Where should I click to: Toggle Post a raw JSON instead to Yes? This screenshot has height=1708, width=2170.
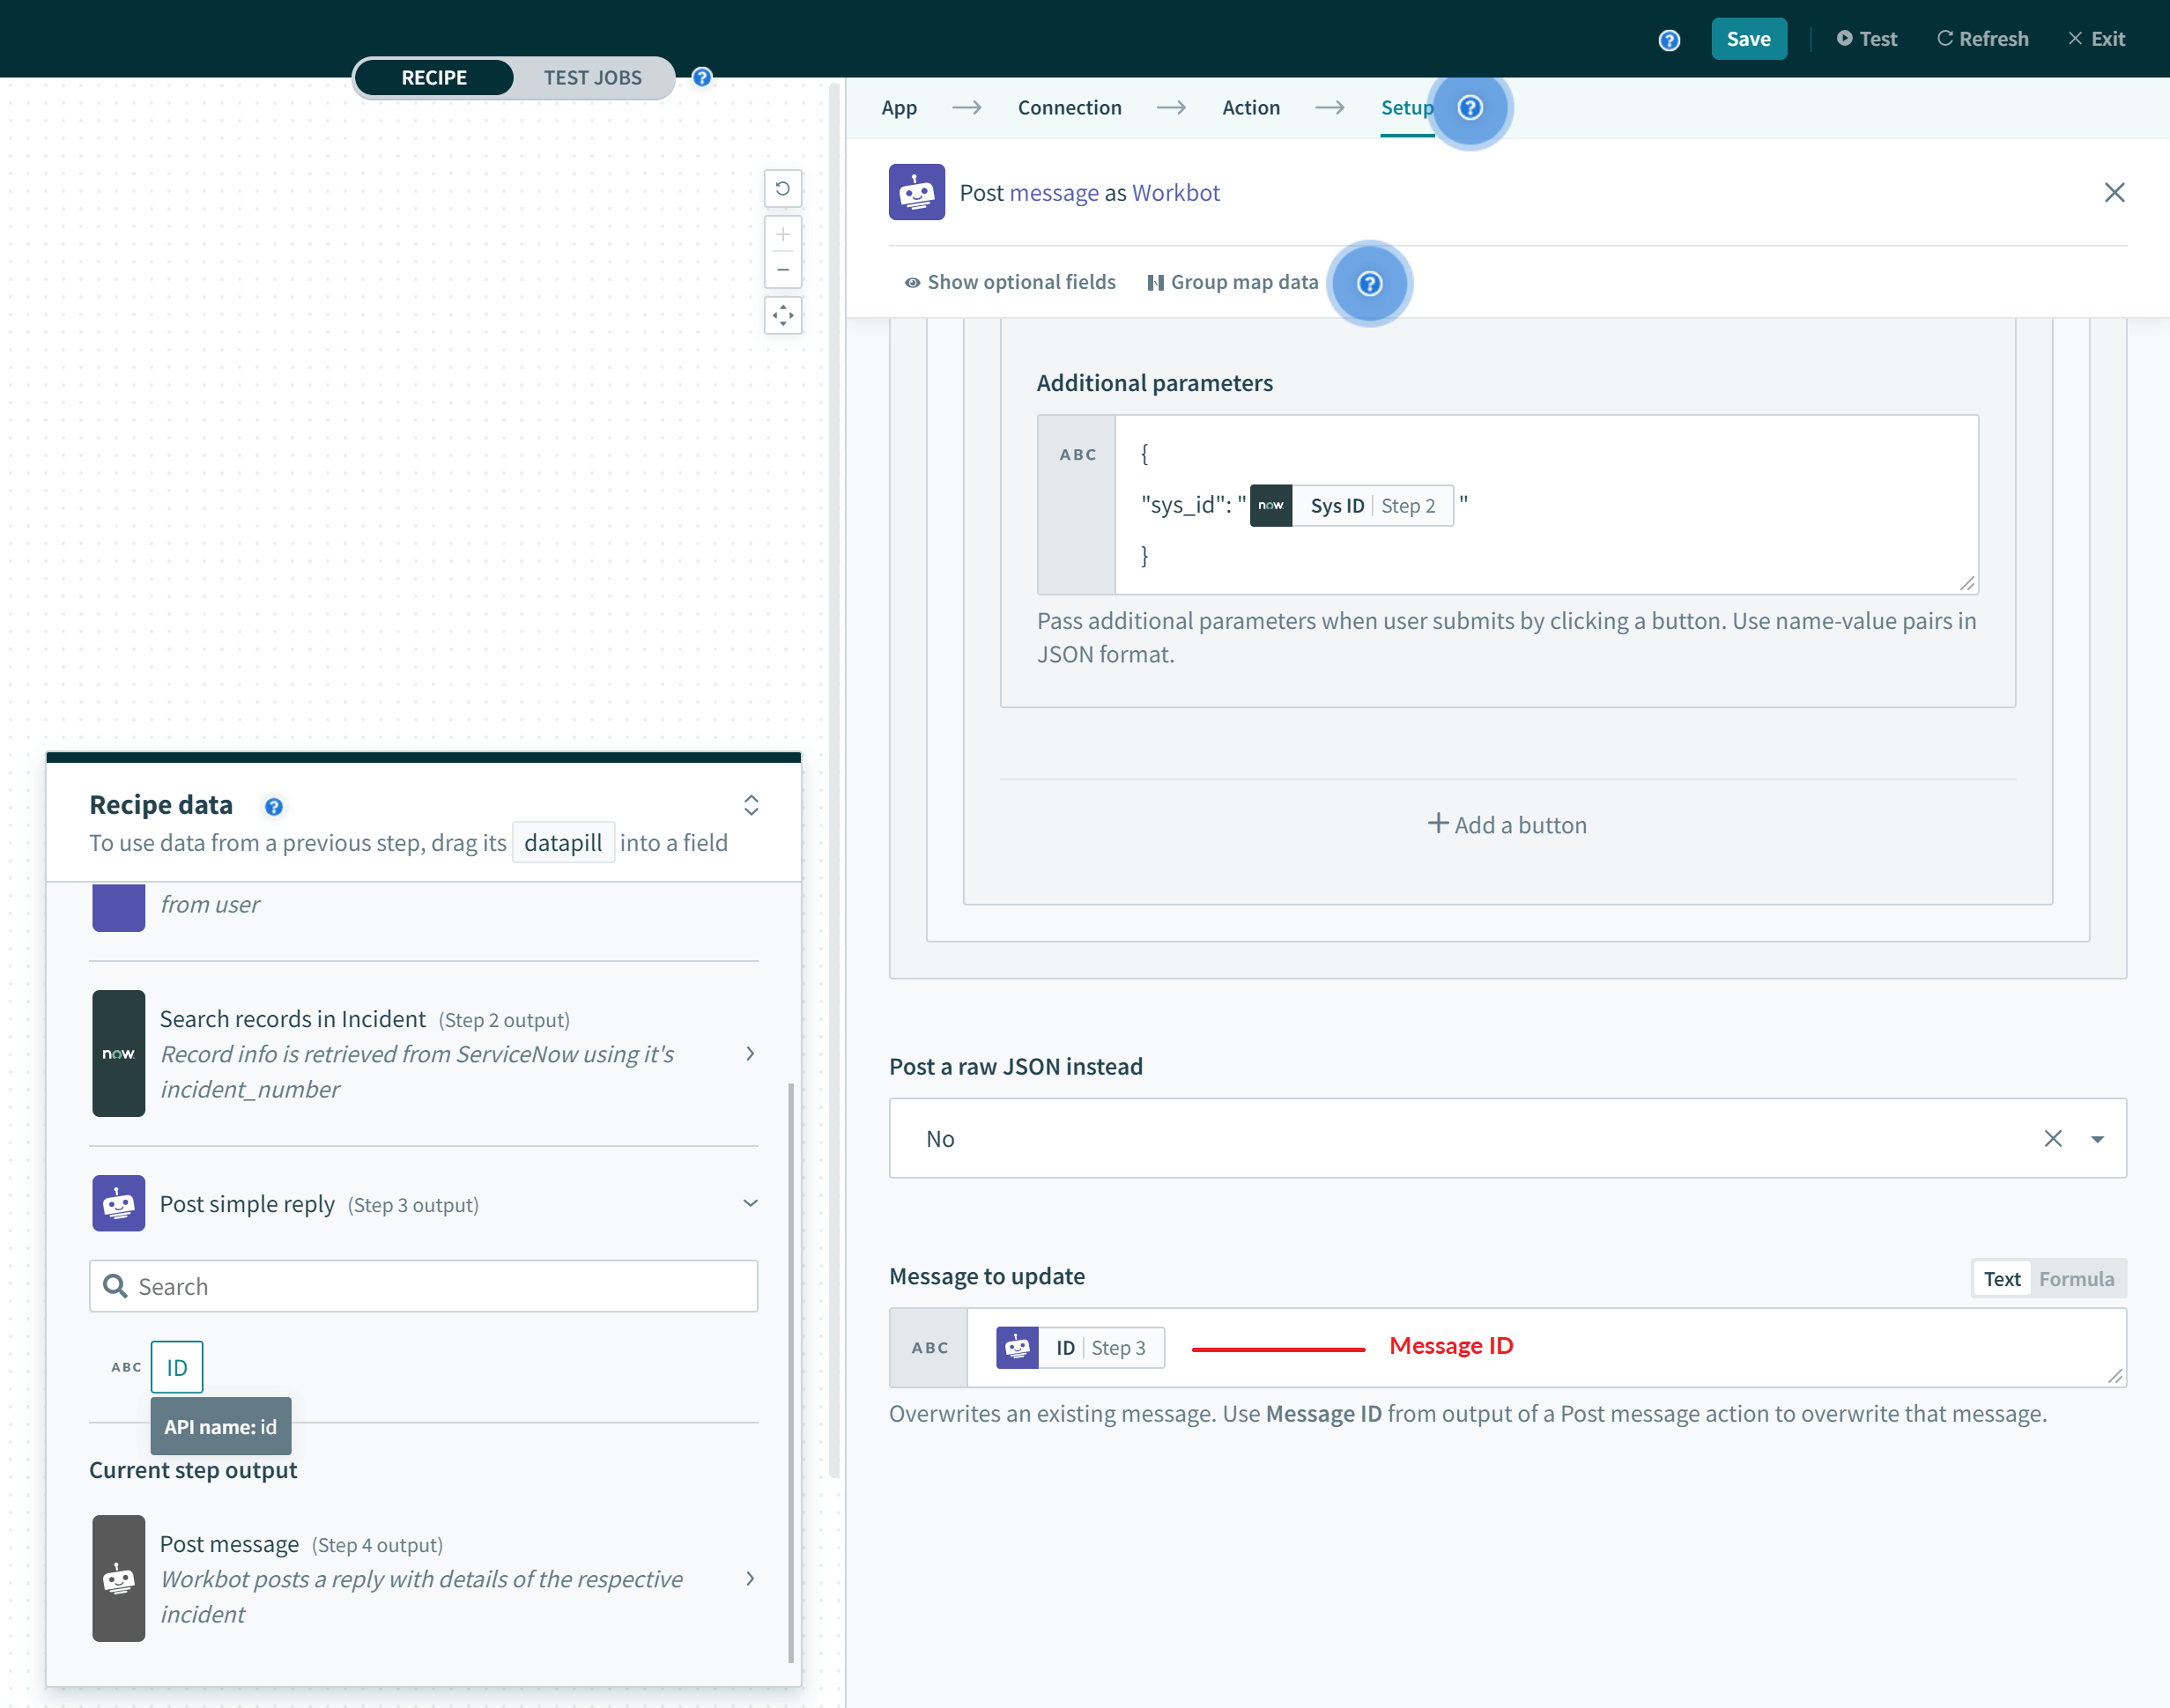[x=2100, y=1135]
